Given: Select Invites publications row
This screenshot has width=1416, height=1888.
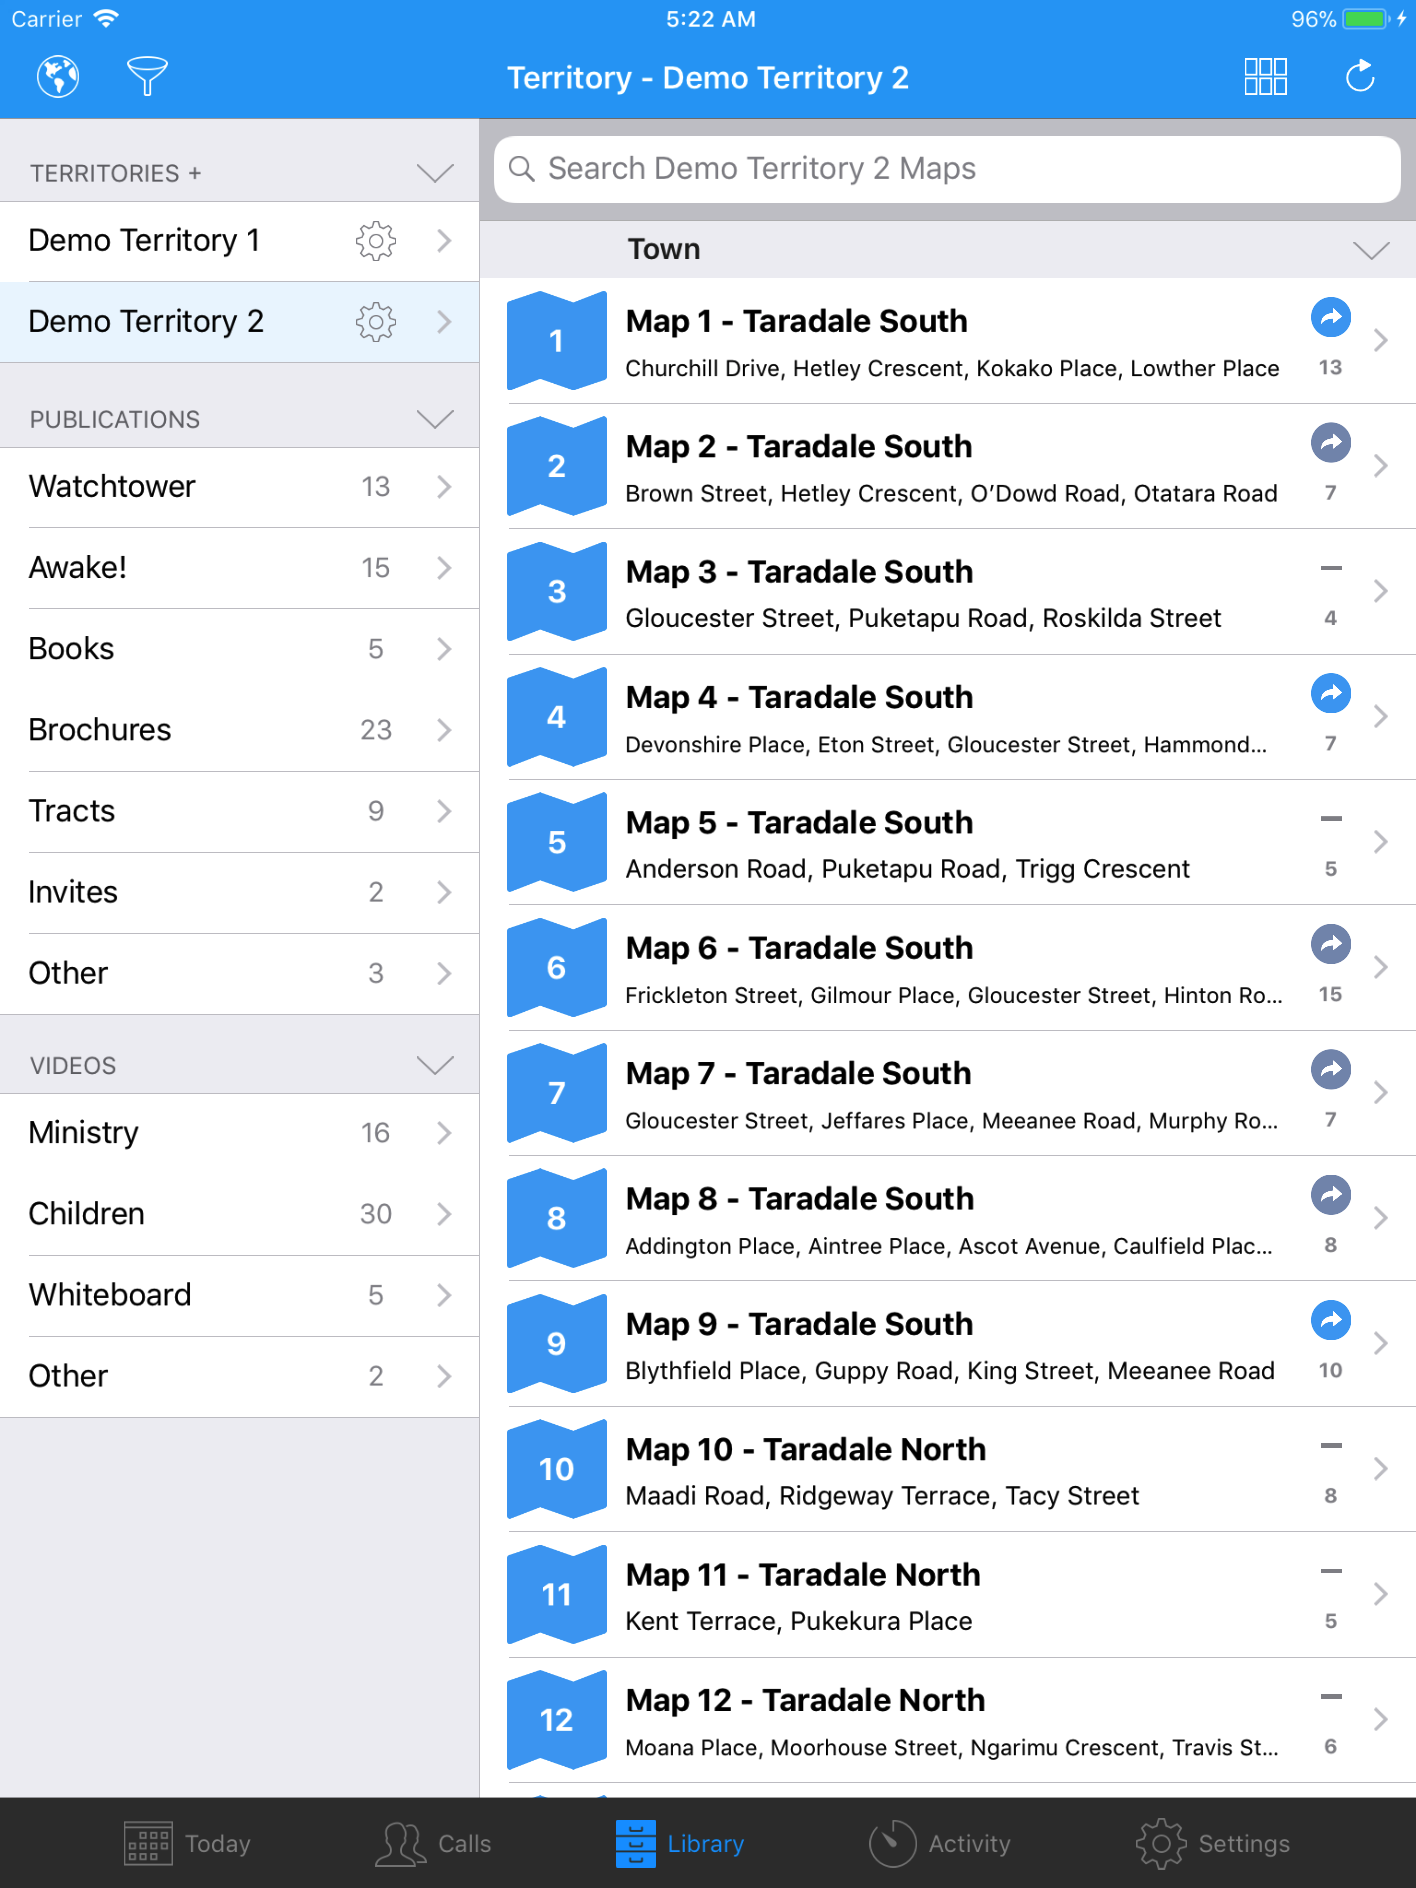Looking at the screenshot, I should point(240,892).
